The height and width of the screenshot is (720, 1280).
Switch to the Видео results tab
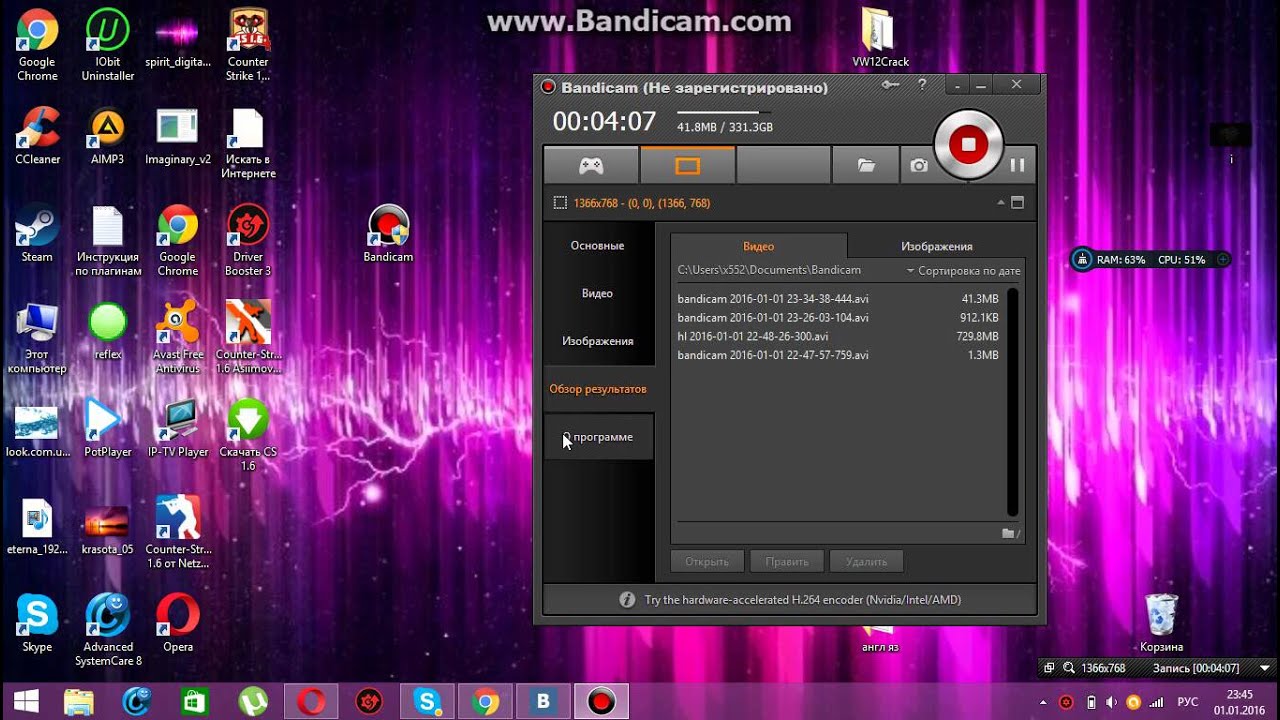click(759, 246)
